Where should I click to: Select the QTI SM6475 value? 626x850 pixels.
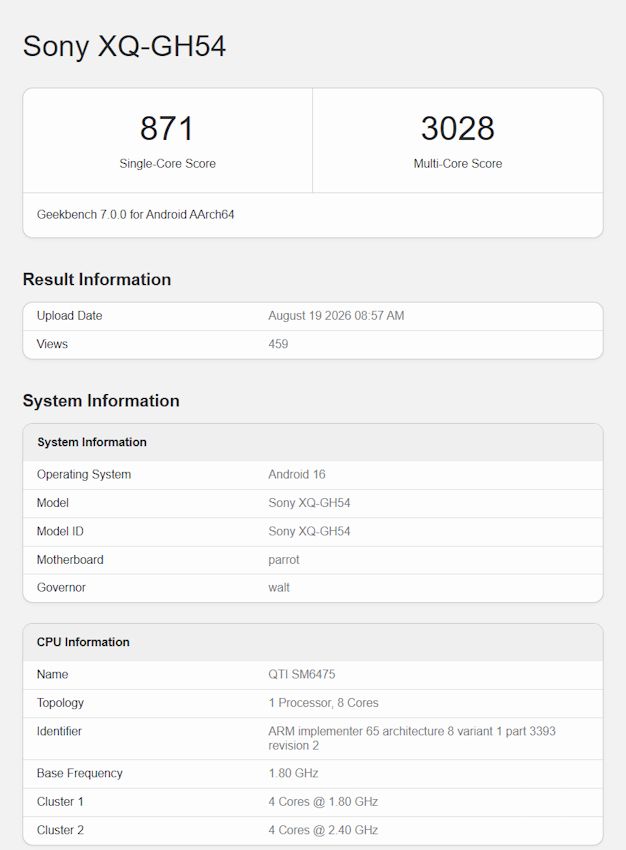(x=302, y=674)
